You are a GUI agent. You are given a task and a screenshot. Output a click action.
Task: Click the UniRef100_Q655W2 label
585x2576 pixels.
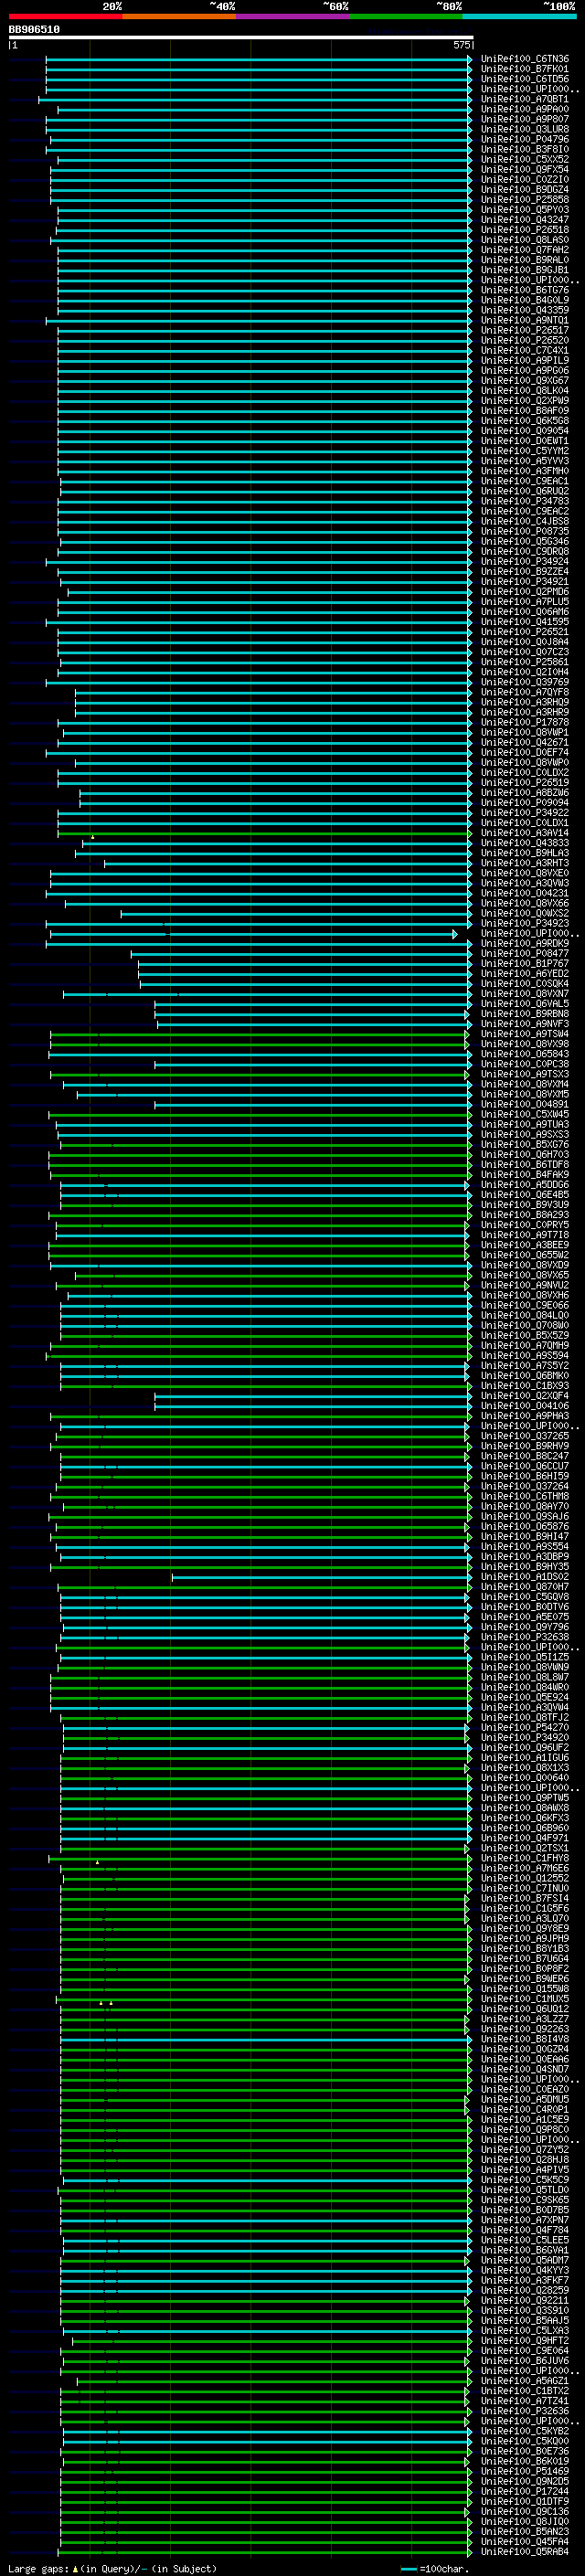click(524, 1255)
